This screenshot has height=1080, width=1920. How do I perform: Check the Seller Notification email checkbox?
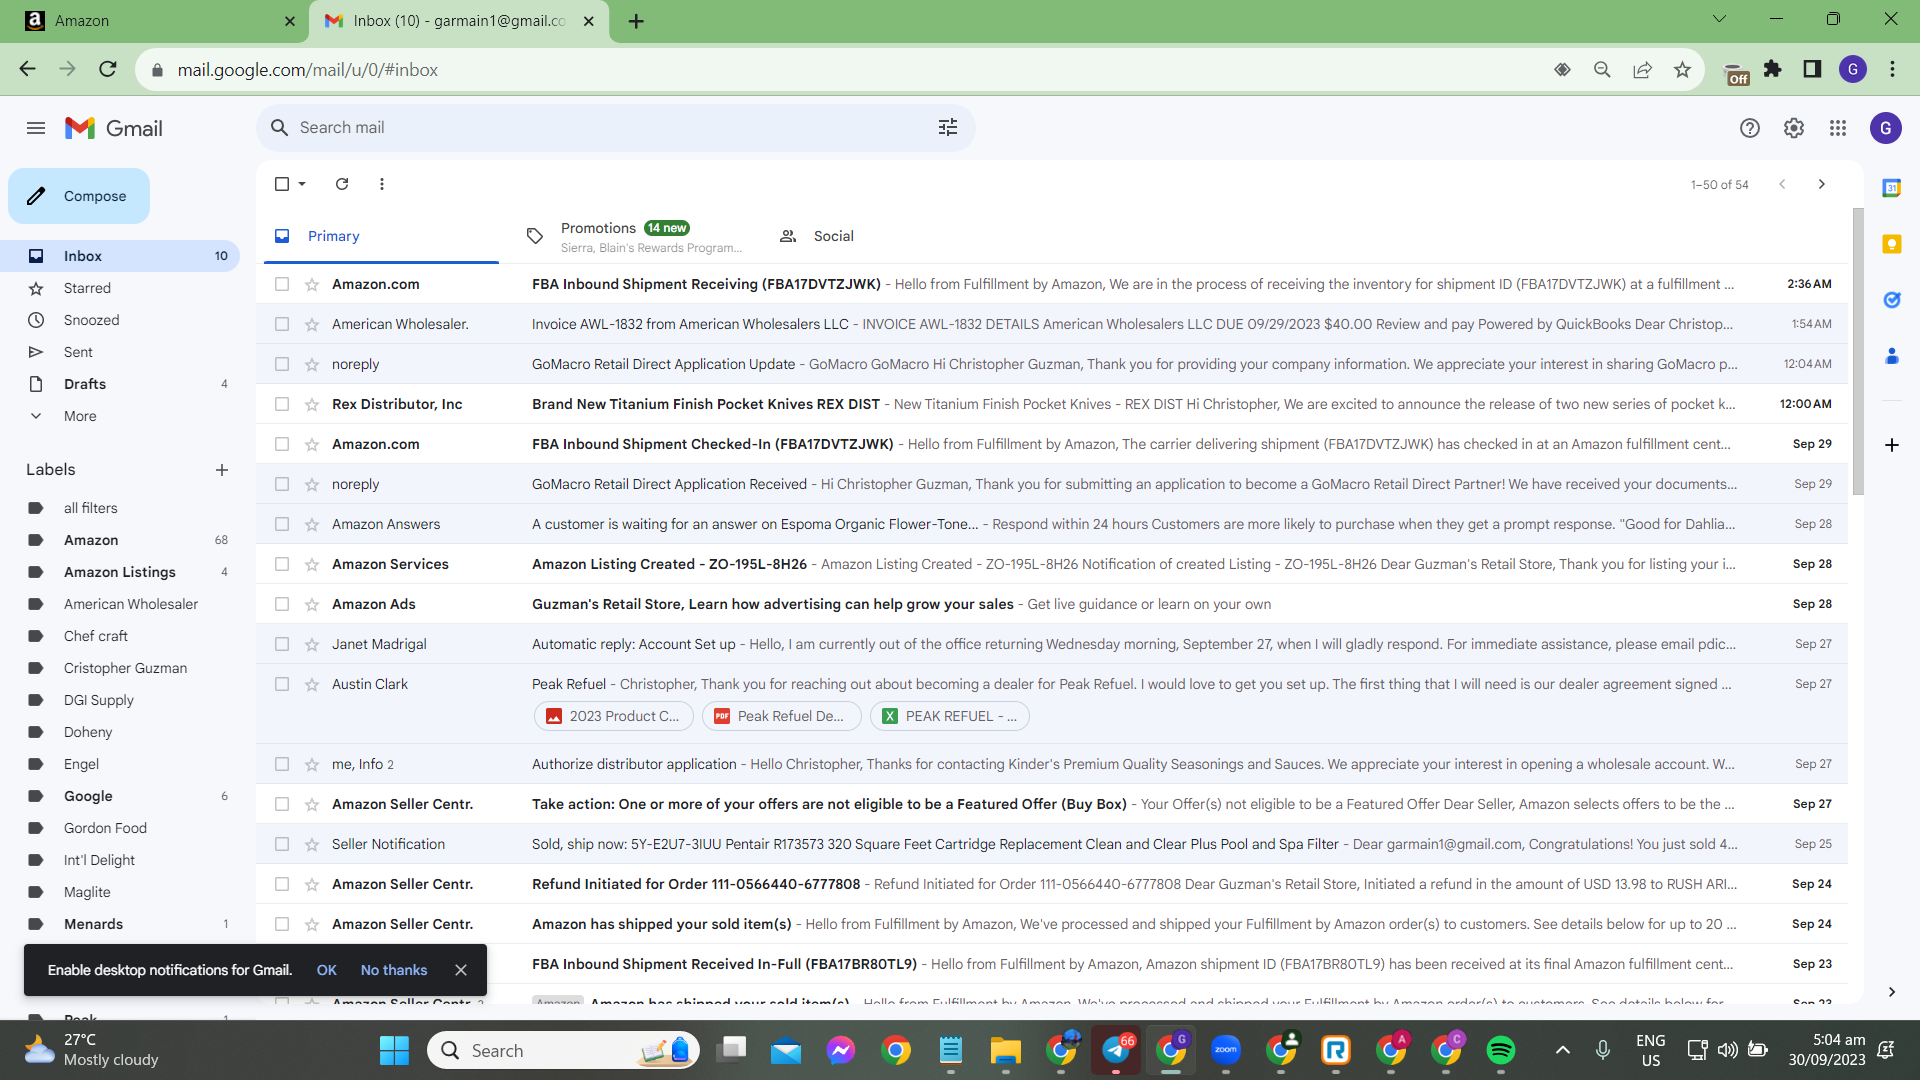(282, 845)
